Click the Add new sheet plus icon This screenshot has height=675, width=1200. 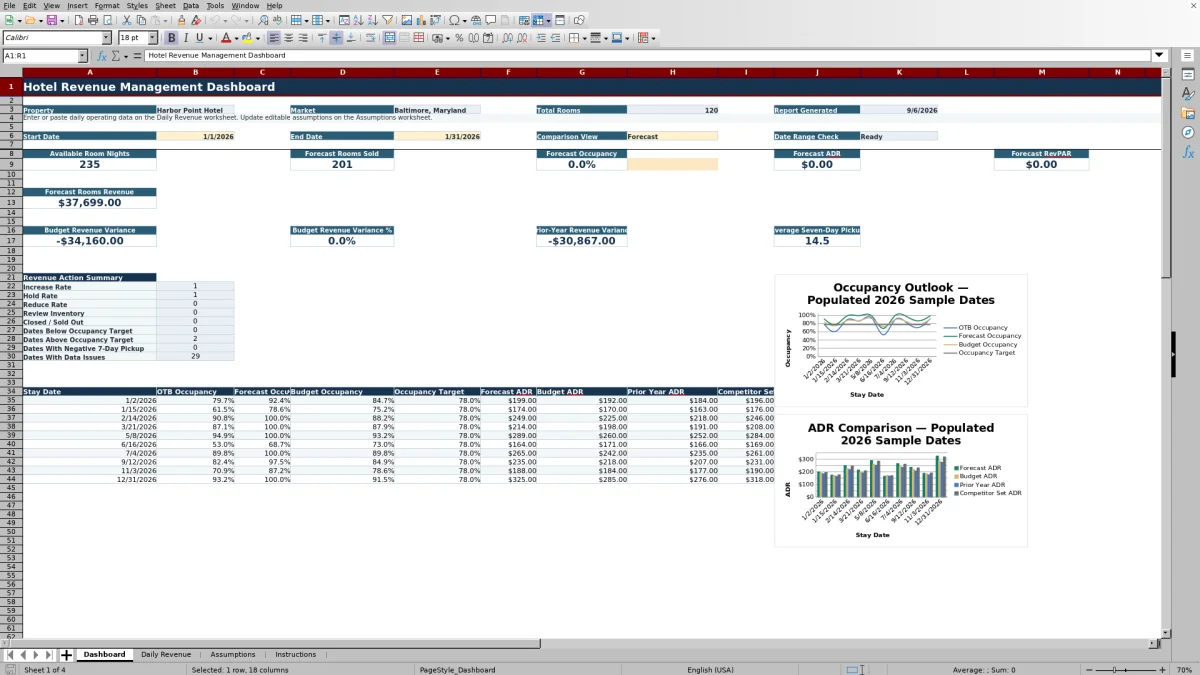(x=66, y=655)
